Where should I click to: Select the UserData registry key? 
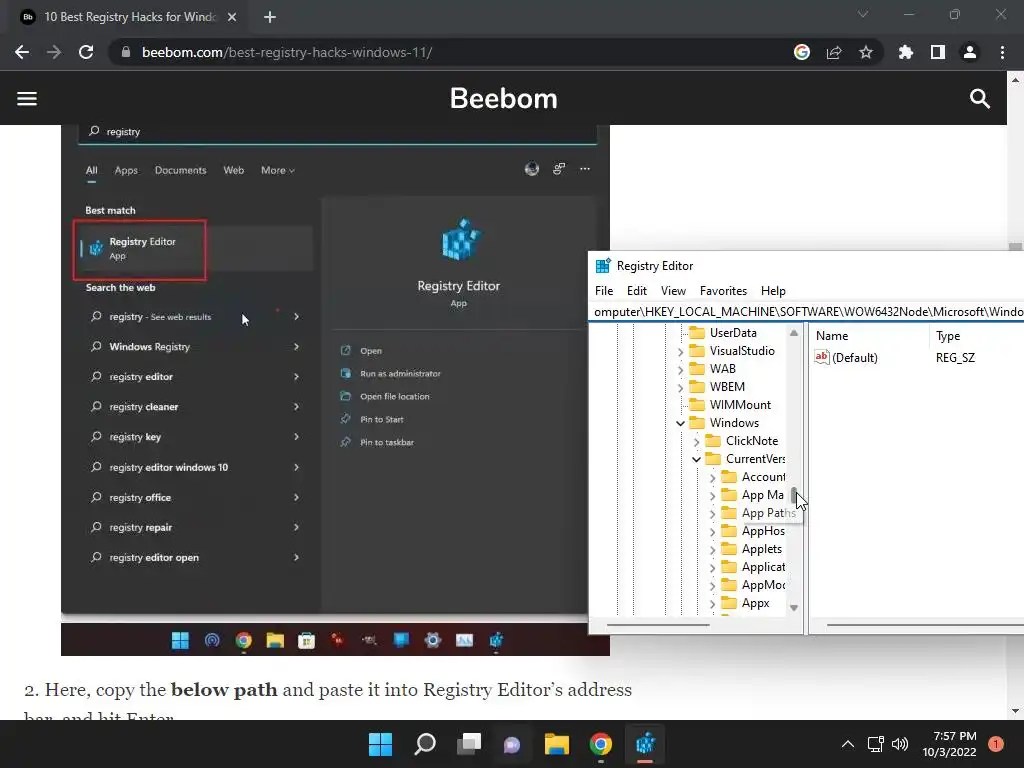click(733, 332)
